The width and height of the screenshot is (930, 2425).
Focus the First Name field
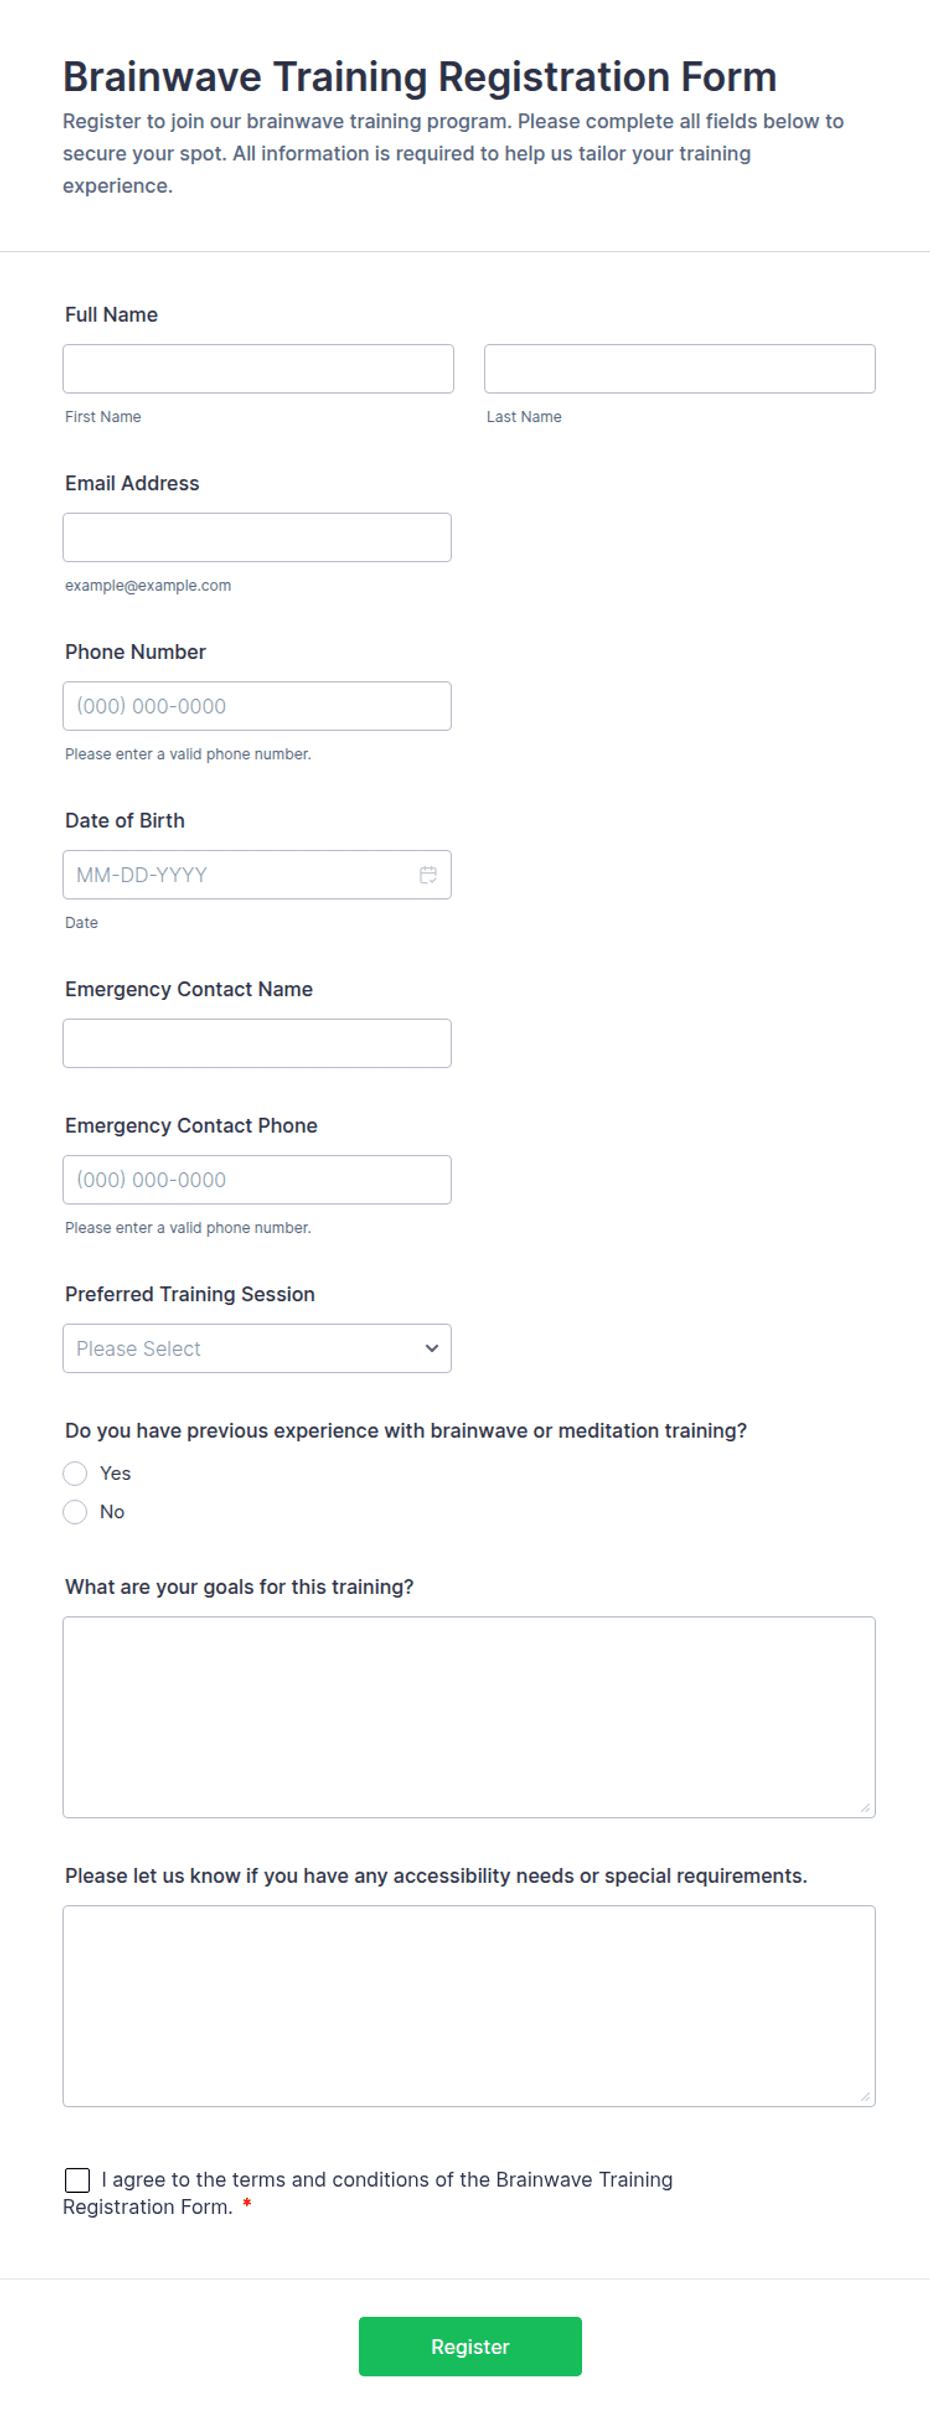(258, 369)
